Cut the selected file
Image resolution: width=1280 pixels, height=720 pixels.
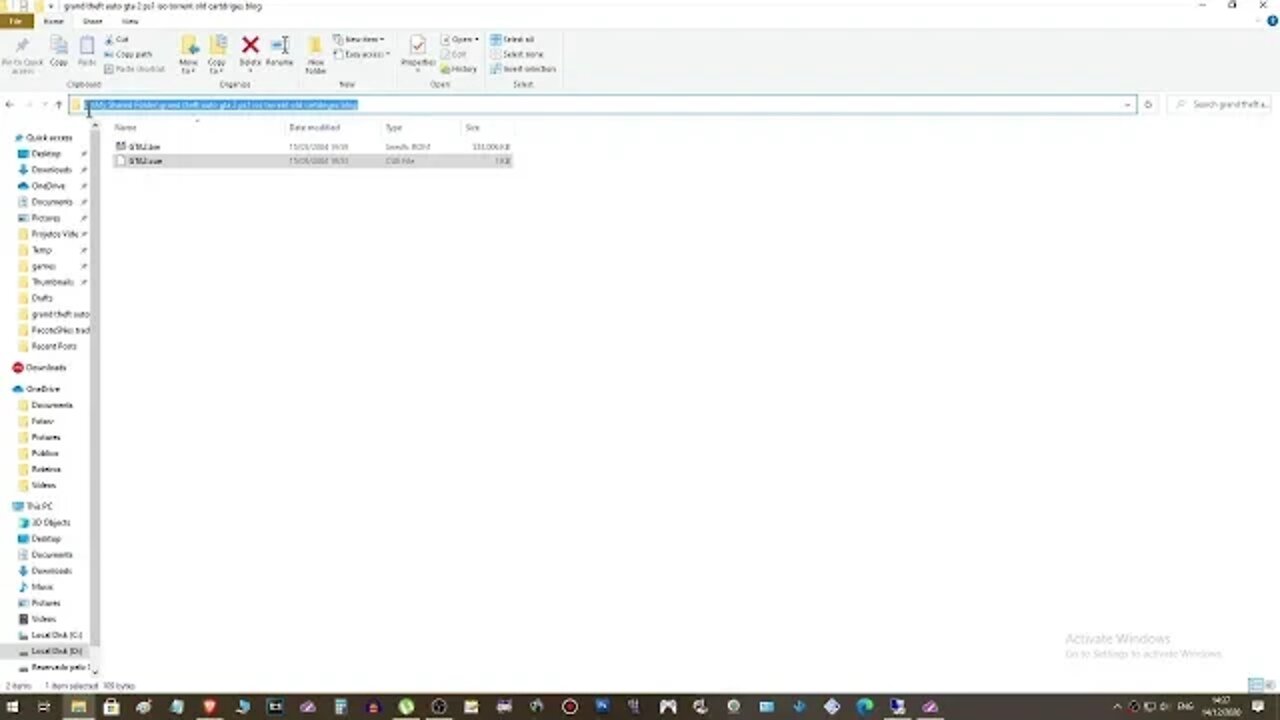click(117, 39)
